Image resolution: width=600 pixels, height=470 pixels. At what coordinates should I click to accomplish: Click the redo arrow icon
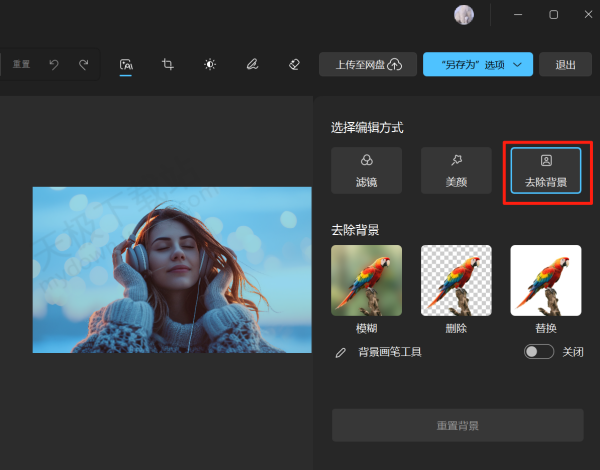click(x=84, y=64)
